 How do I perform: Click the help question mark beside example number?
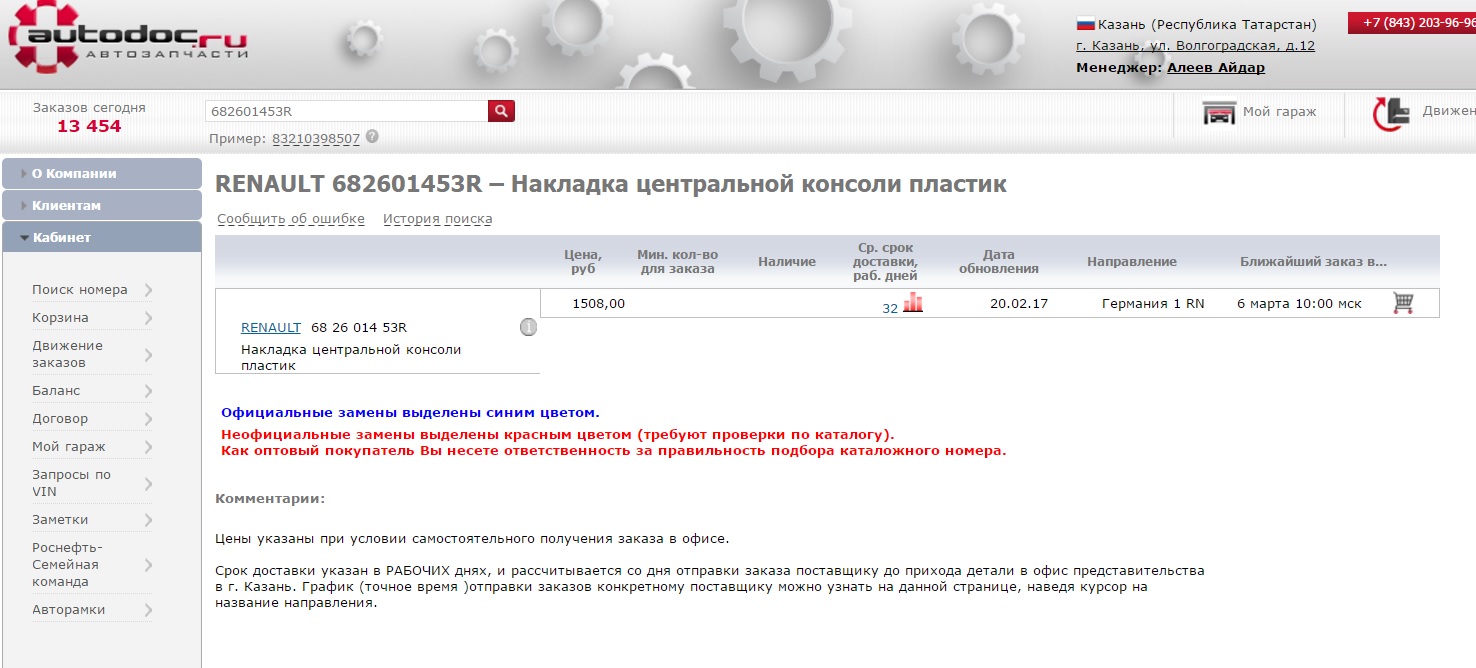tap(372, 137)
